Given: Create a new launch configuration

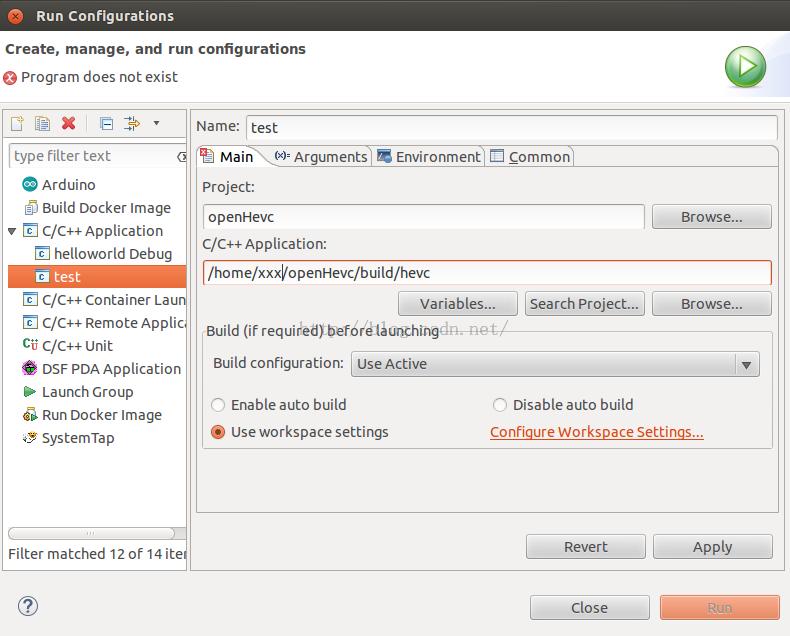Looking at the screenshot, I should (17, 123).
